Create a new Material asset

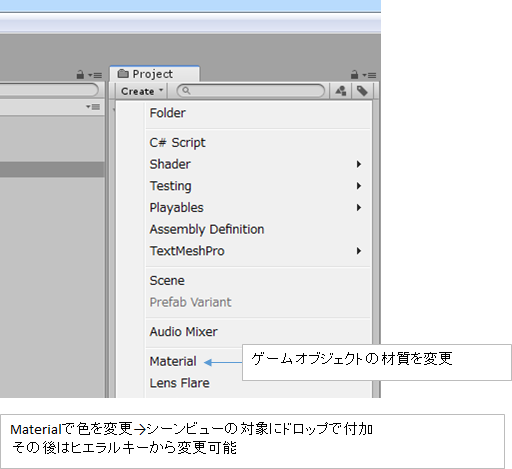[x=173, y=361]
